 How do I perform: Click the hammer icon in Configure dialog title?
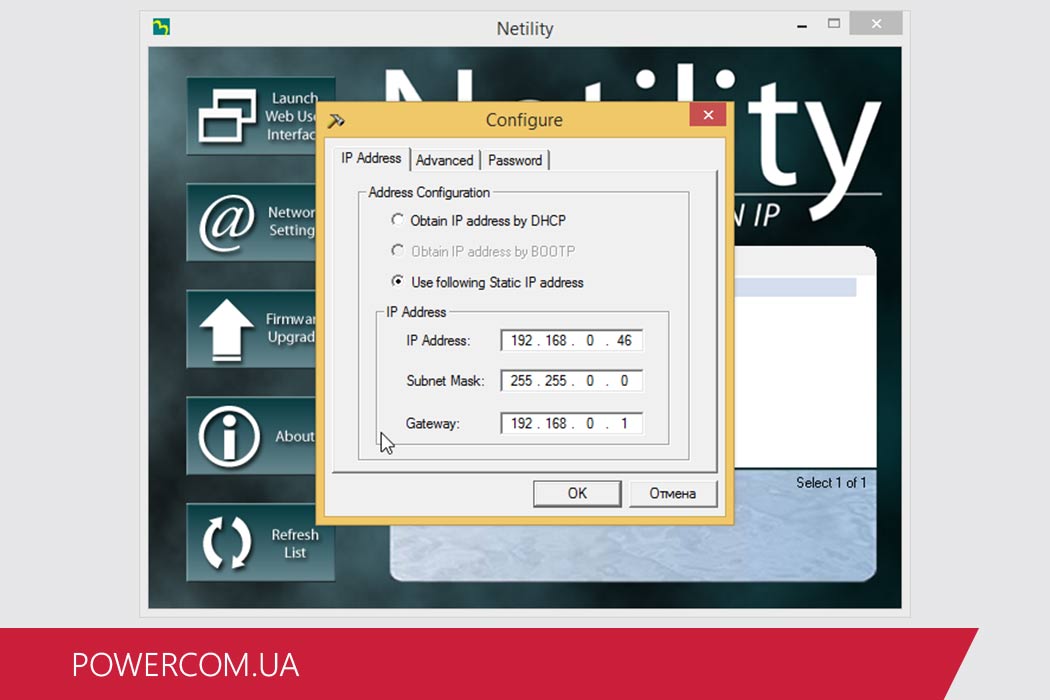pos(337,120)
